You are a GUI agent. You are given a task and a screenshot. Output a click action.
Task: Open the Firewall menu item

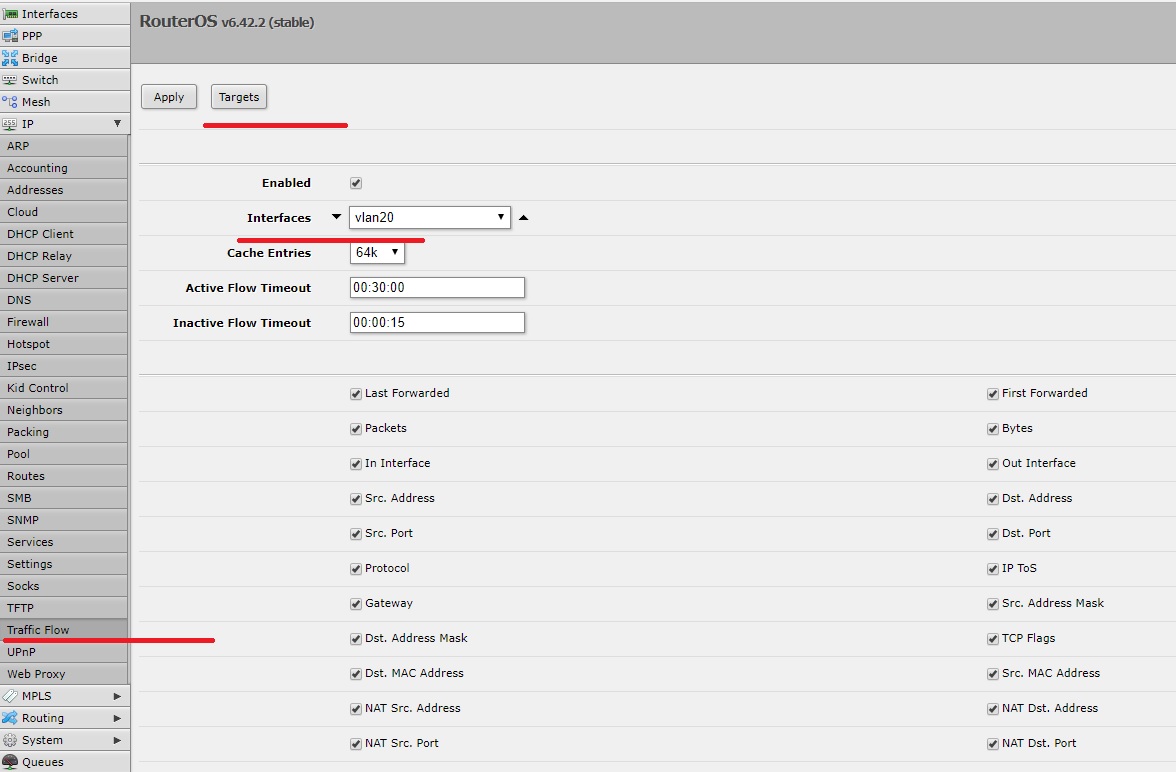point(28,322)
